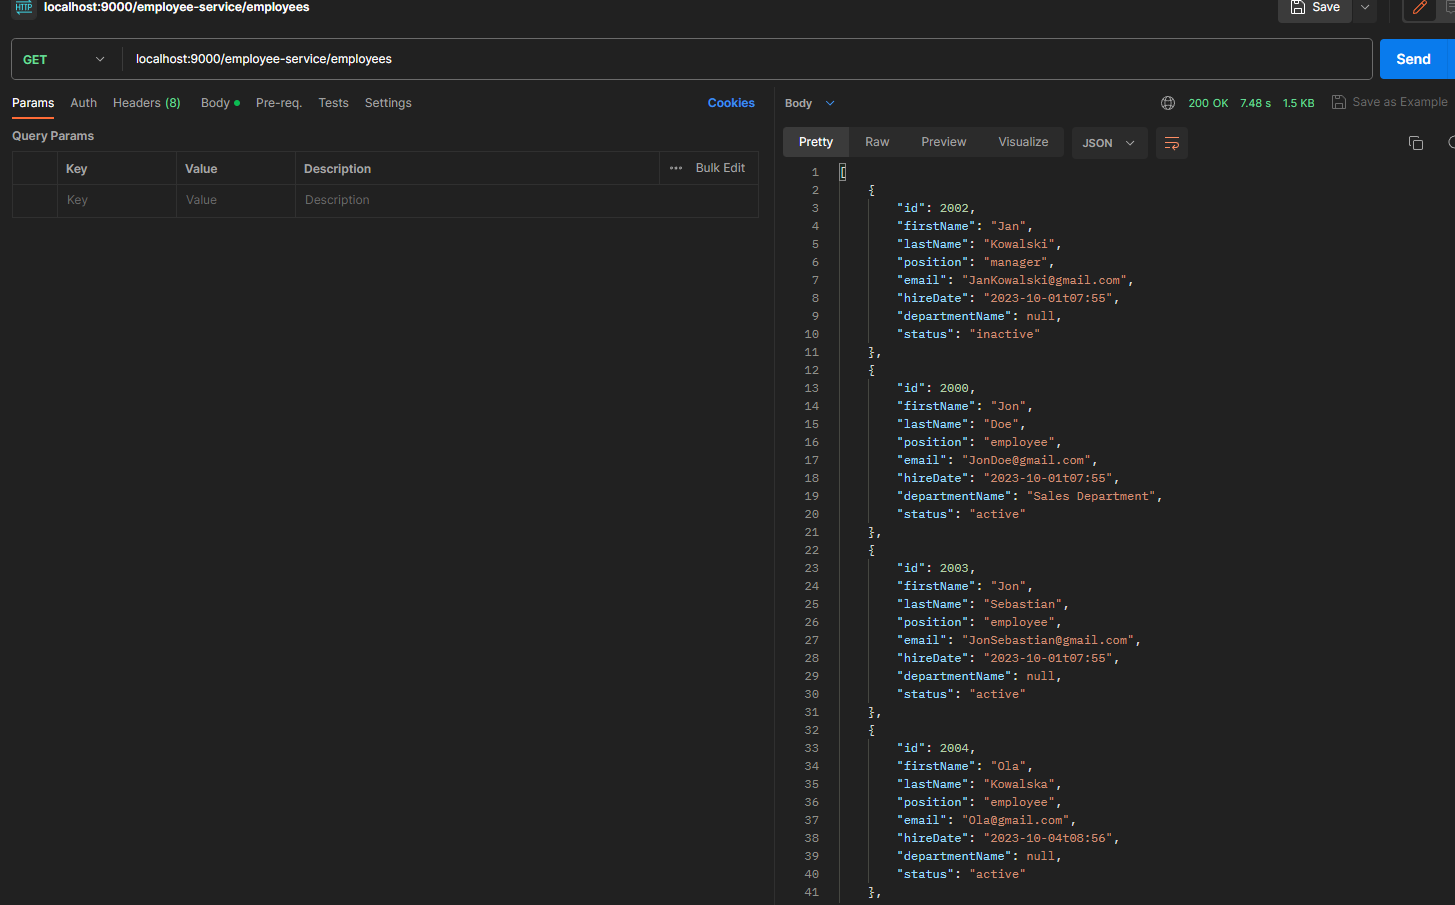
Task: Open the edit request pencil icon
Action: tap(1419, 9)
